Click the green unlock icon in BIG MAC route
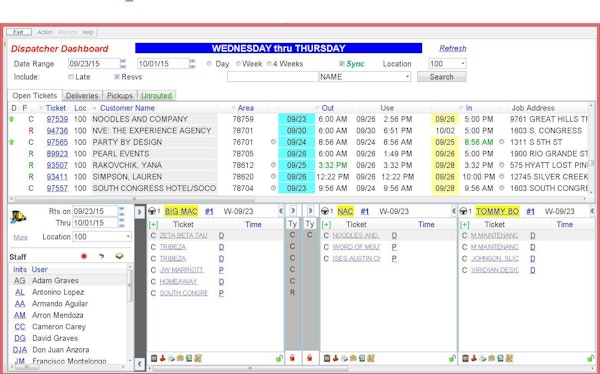The height and width of the screenshot is (374, 600). (x=279, y=358)
